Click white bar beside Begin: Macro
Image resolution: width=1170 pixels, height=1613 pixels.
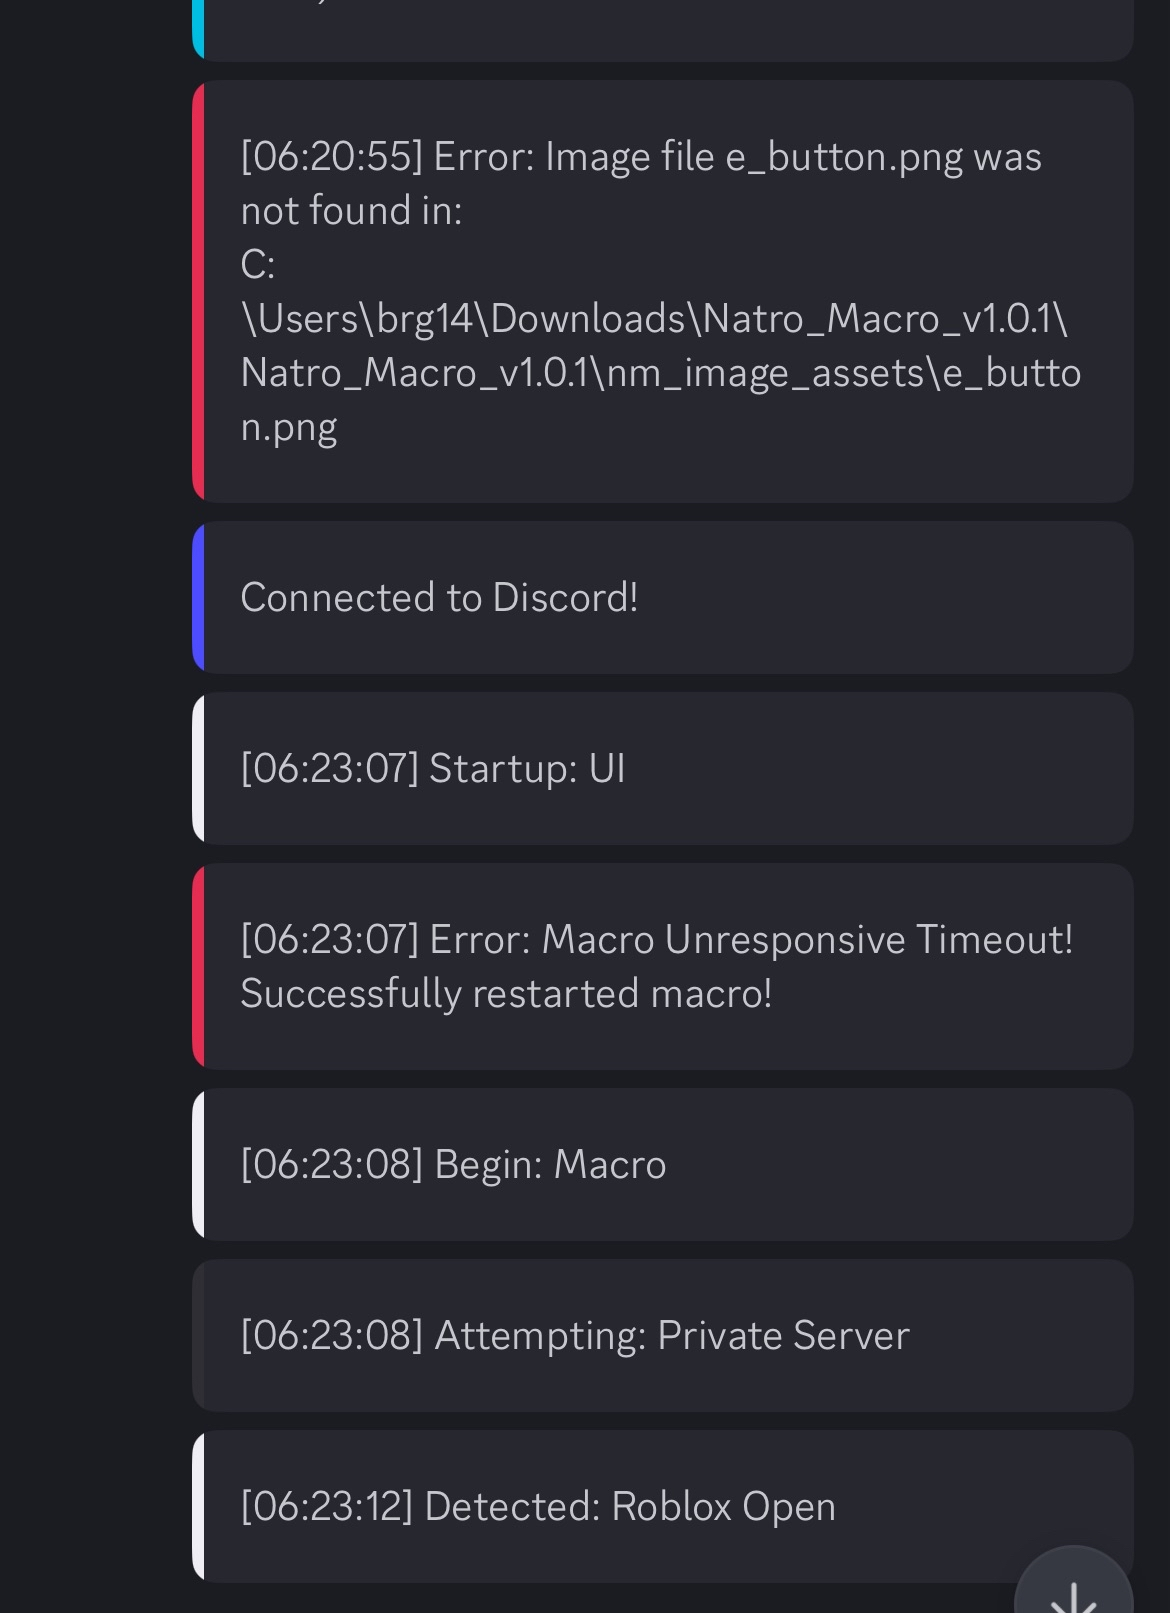coord(198,1165)
